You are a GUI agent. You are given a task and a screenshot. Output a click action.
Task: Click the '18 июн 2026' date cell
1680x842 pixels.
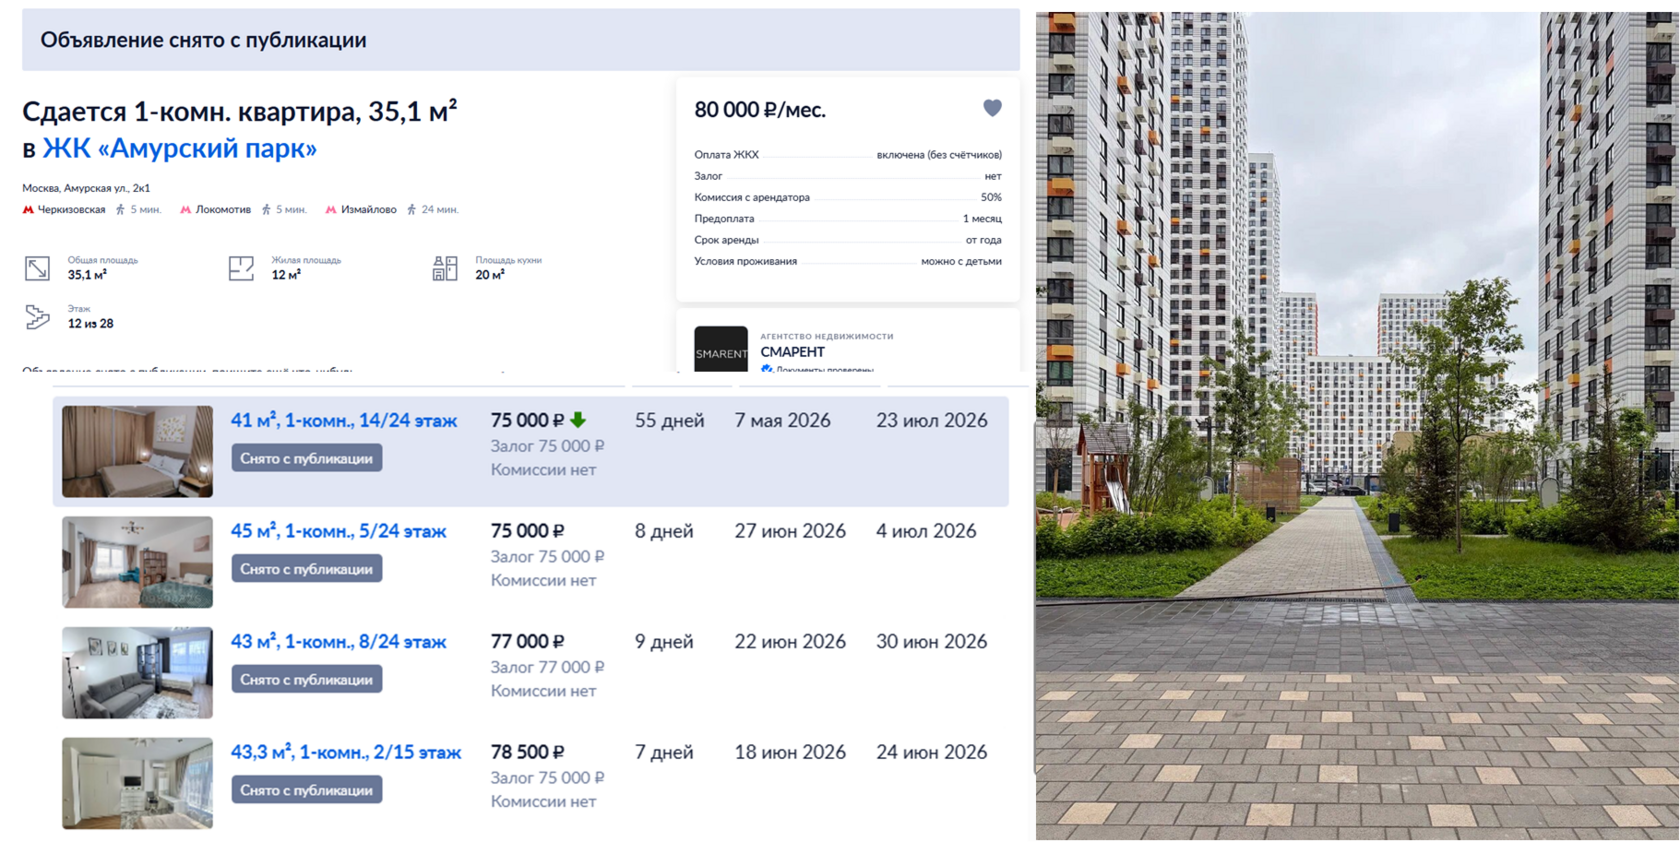click(x=790, y=752)
